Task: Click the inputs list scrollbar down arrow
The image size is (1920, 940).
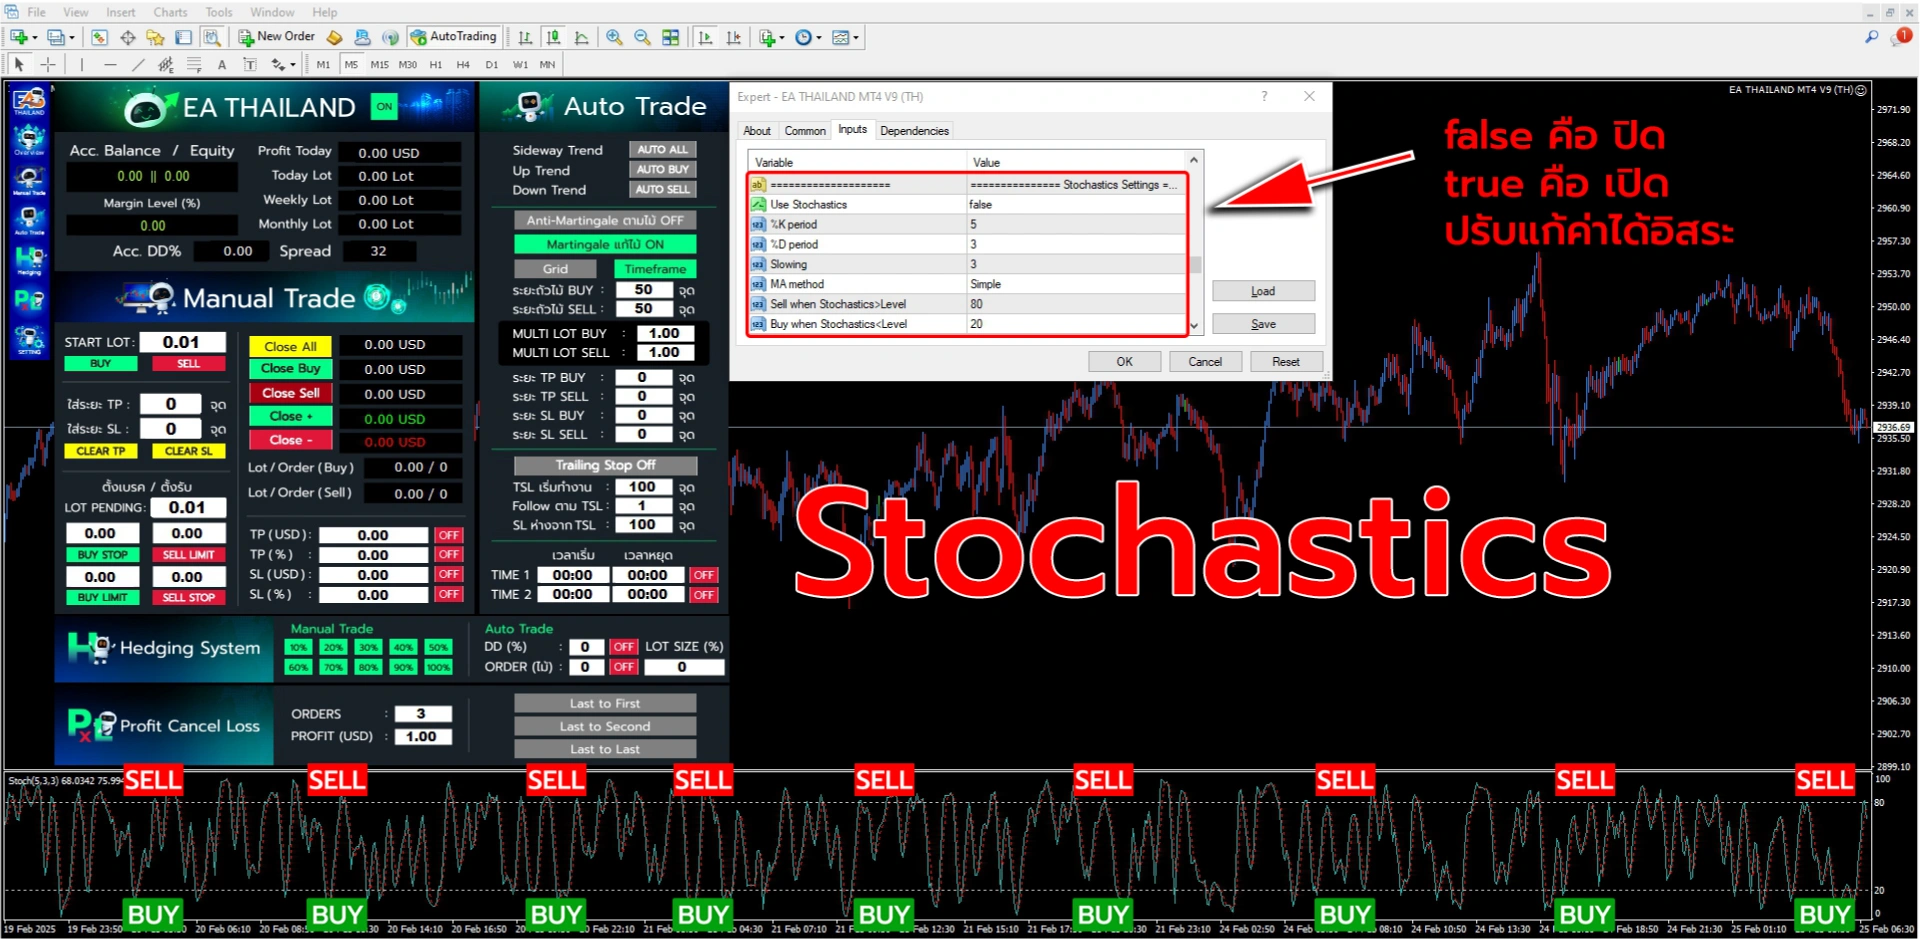Action: tap(1194, 325)
